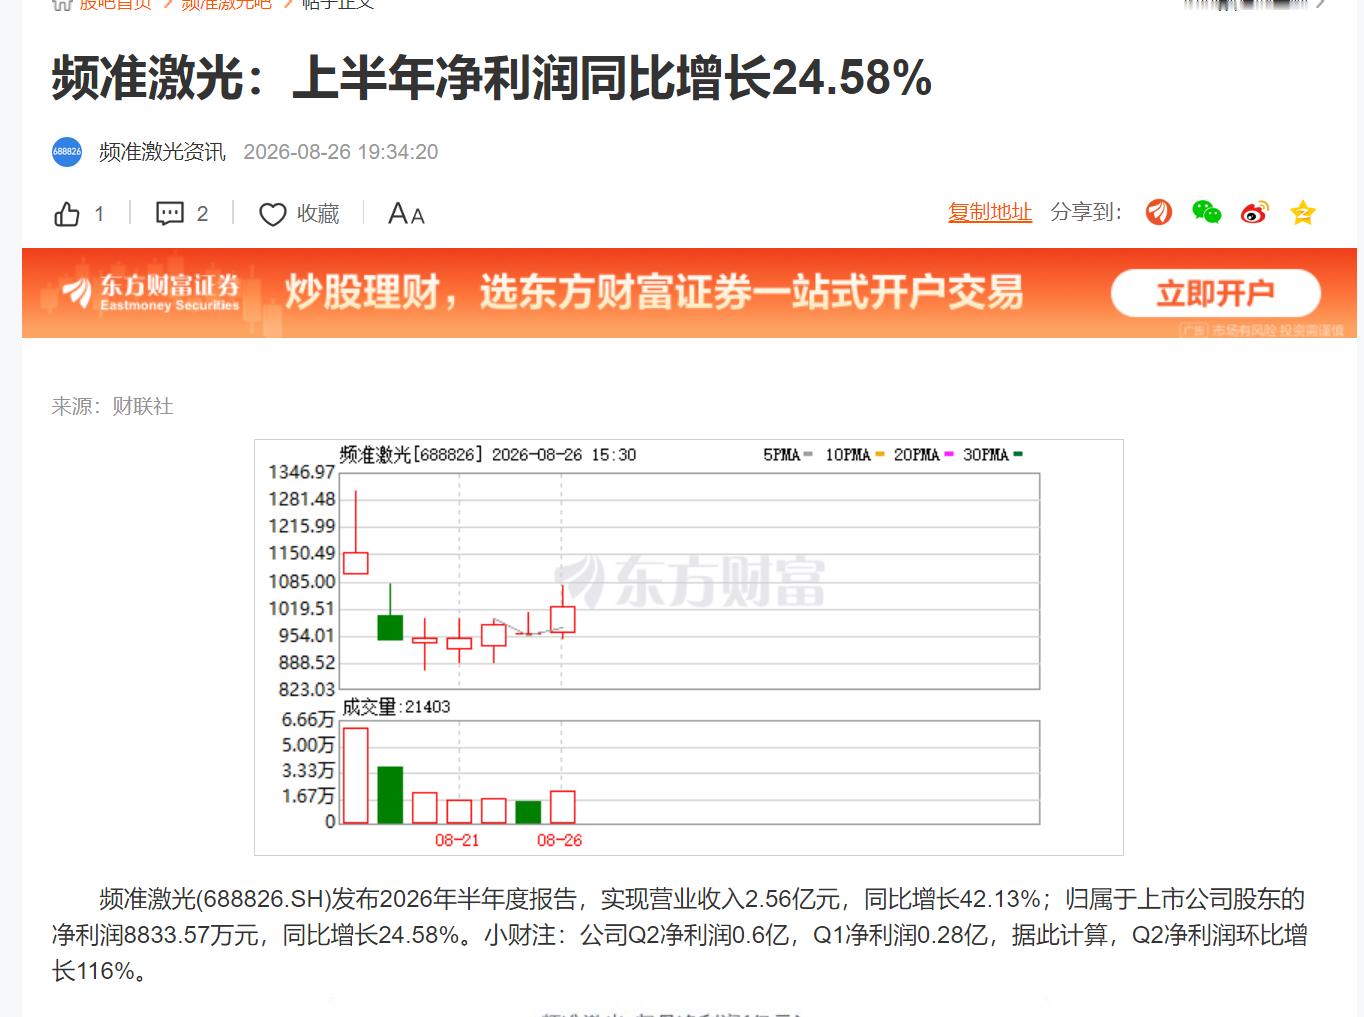Click the 复制地址 copy link
Viewport: 1364px width, 1017px height.
990,212
